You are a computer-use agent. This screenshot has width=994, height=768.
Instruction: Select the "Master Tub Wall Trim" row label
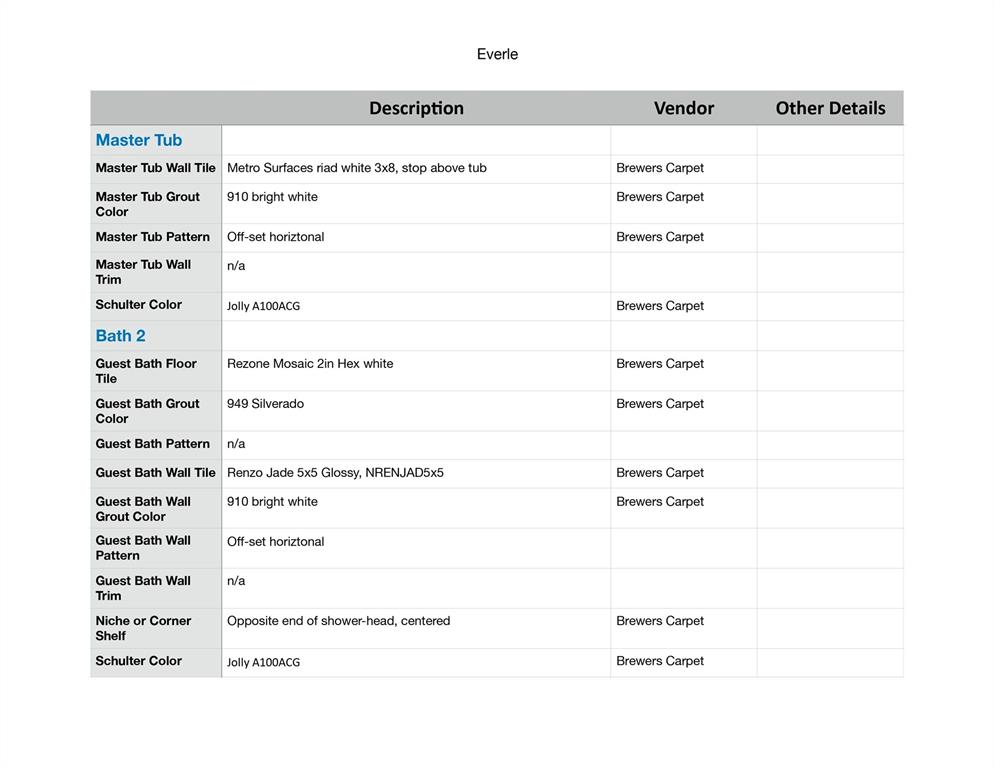[x=143, y=272]
